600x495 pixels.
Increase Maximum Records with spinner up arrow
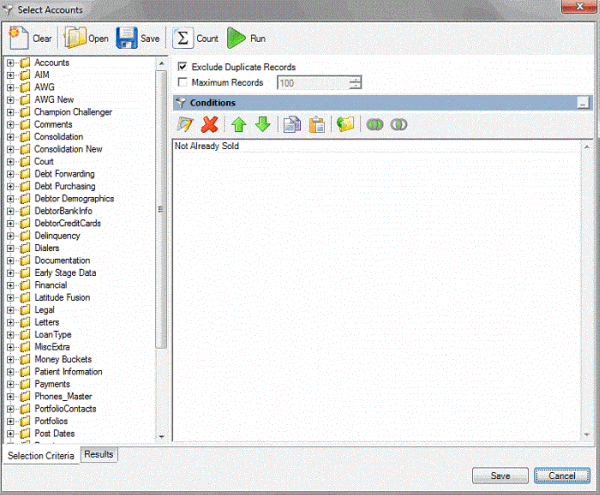355,79
